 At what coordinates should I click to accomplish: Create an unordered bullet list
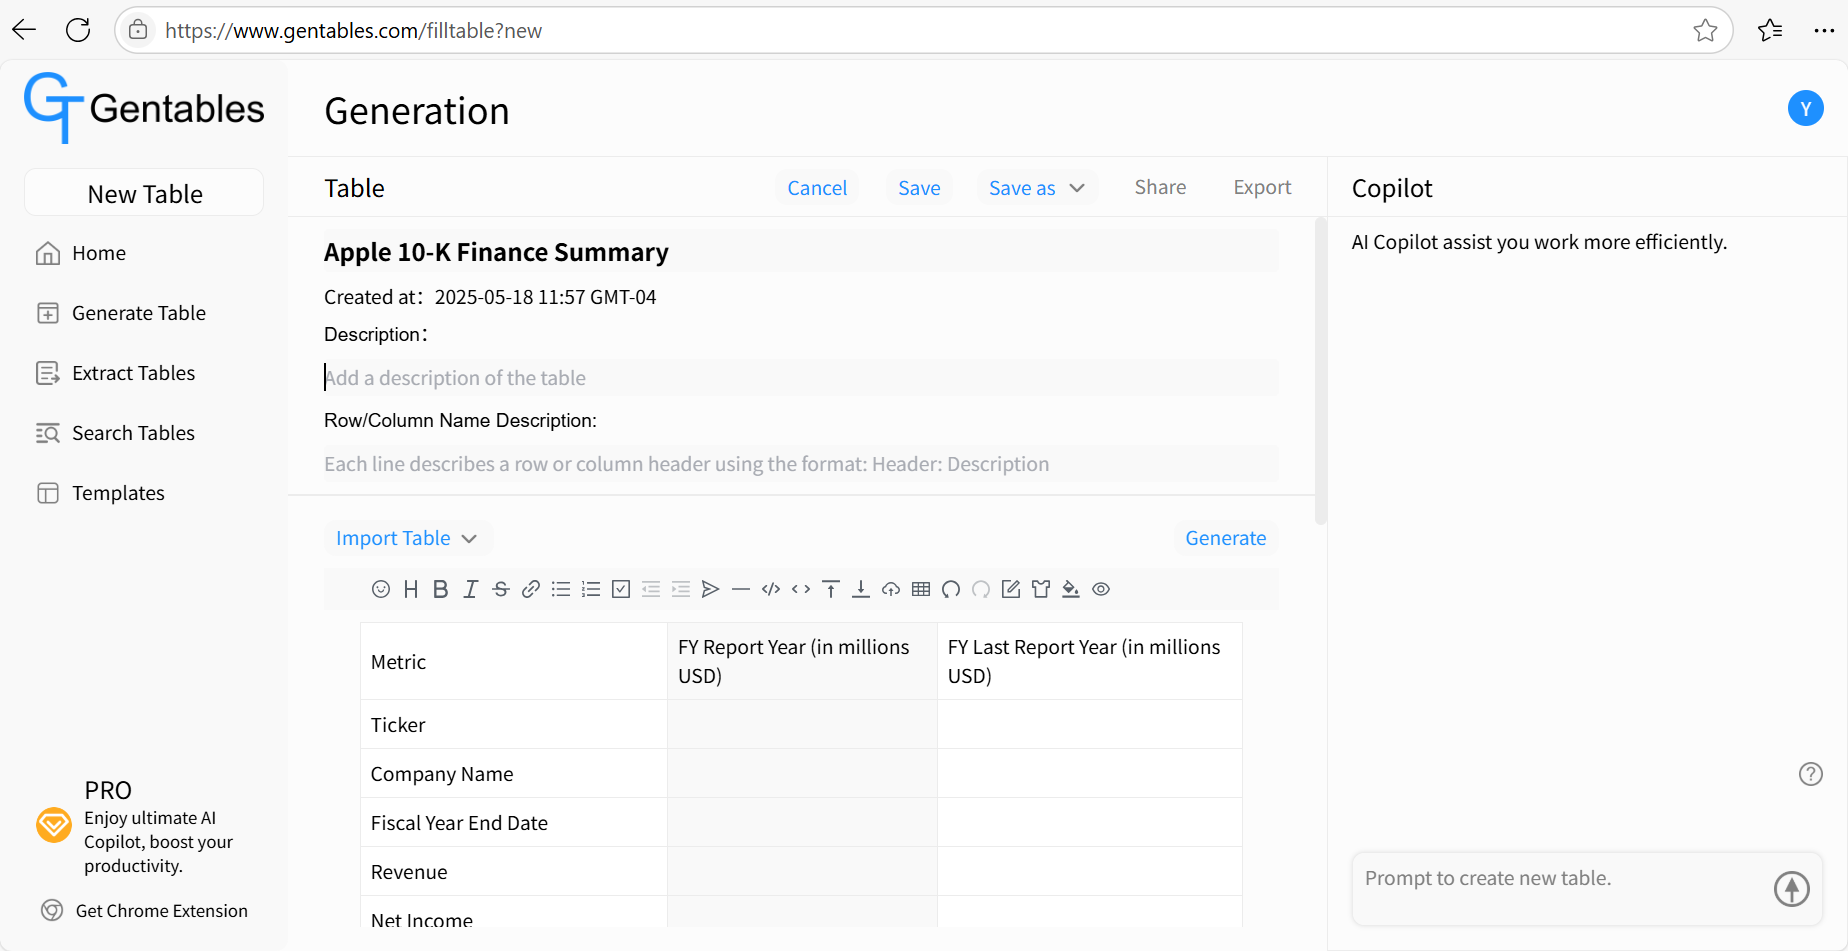(561, 589)
